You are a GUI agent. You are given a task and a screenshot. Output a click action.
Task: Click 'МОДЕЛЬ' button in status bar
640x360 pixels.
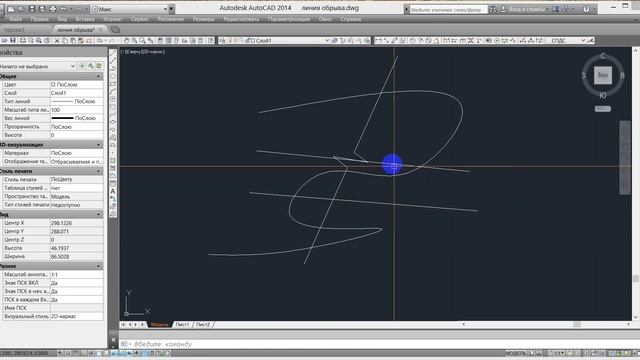pos(516,353)
